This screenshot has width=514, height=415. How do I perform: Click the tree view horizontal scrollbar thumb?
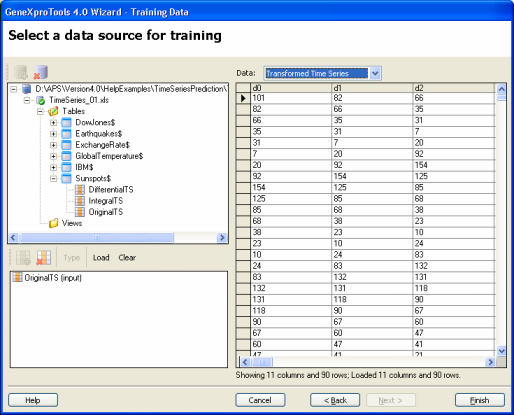(x=96, y=238)
